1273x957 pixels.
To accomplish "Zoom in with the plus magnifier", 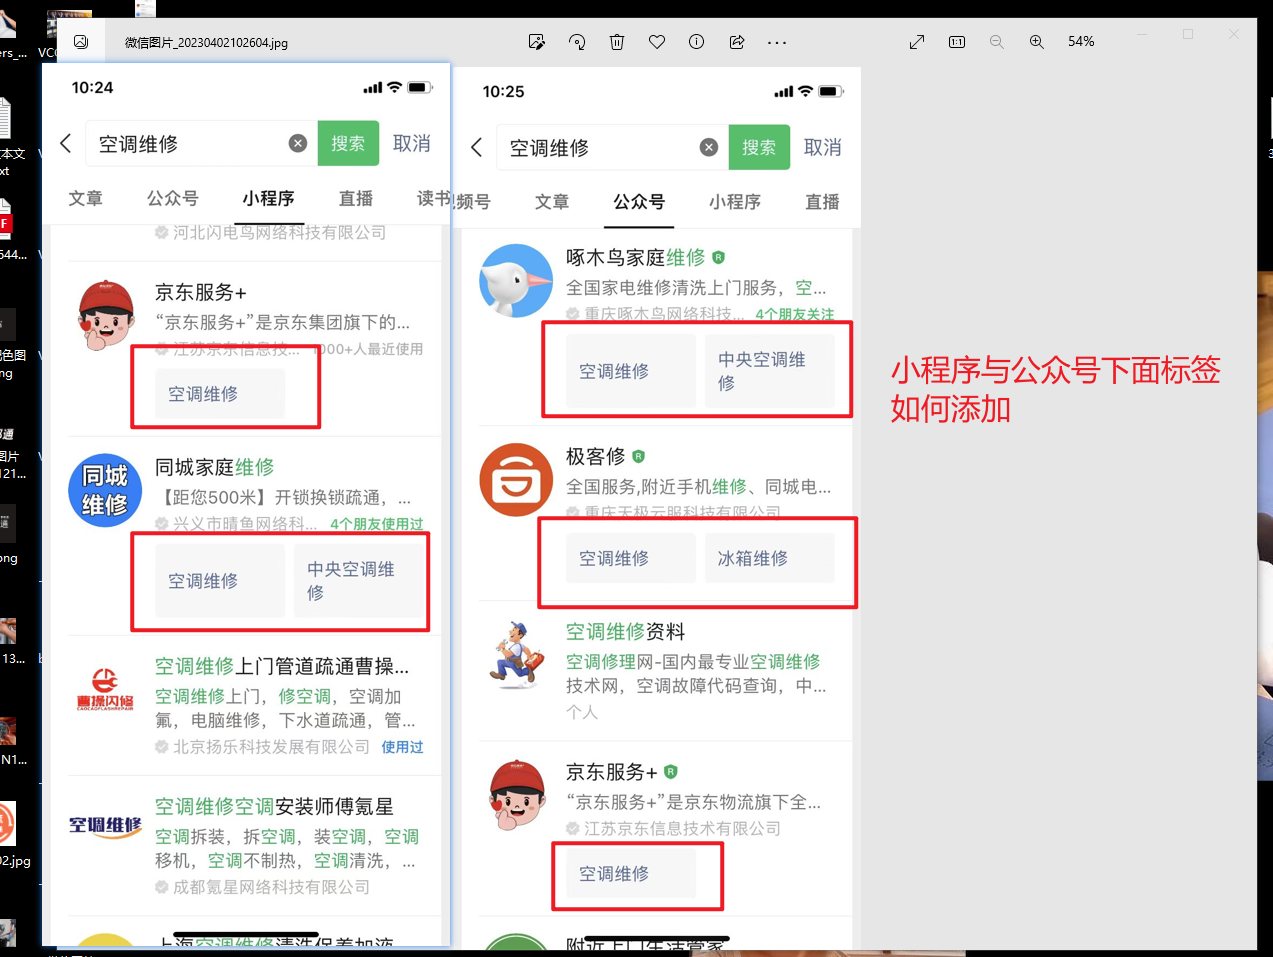I will [1037, 42].
